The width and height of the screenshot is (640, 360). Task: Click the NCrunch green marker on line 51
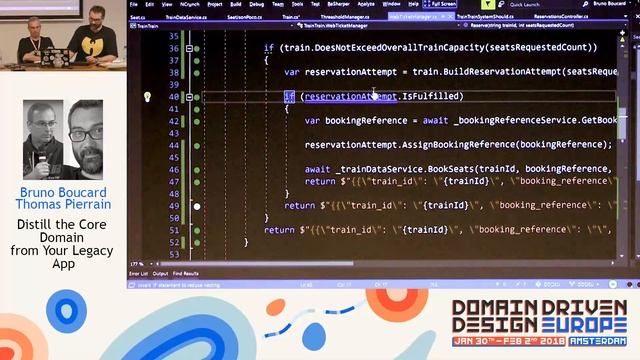tap(197, 231)
